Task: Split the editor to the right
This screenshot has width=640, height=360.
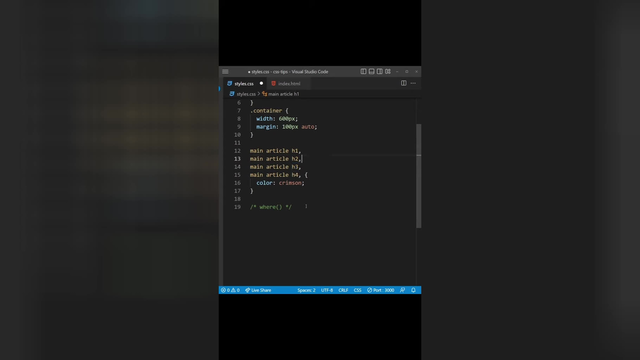Action: click(404, 83)
